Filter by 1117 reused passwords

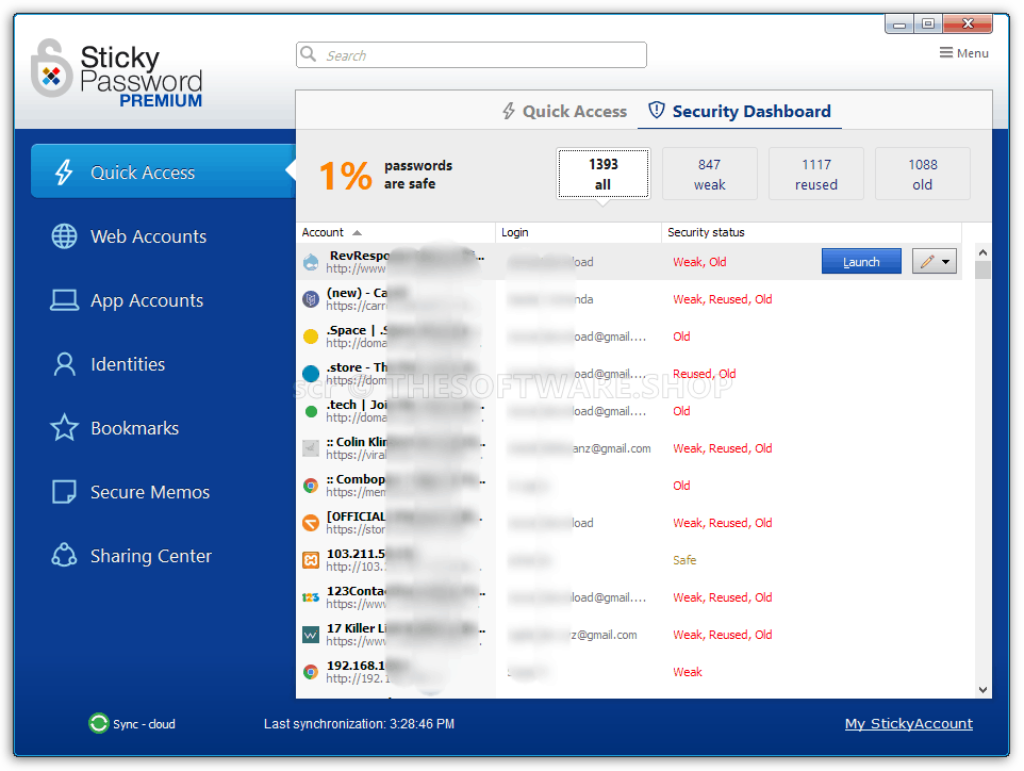[x=816, y=174]
